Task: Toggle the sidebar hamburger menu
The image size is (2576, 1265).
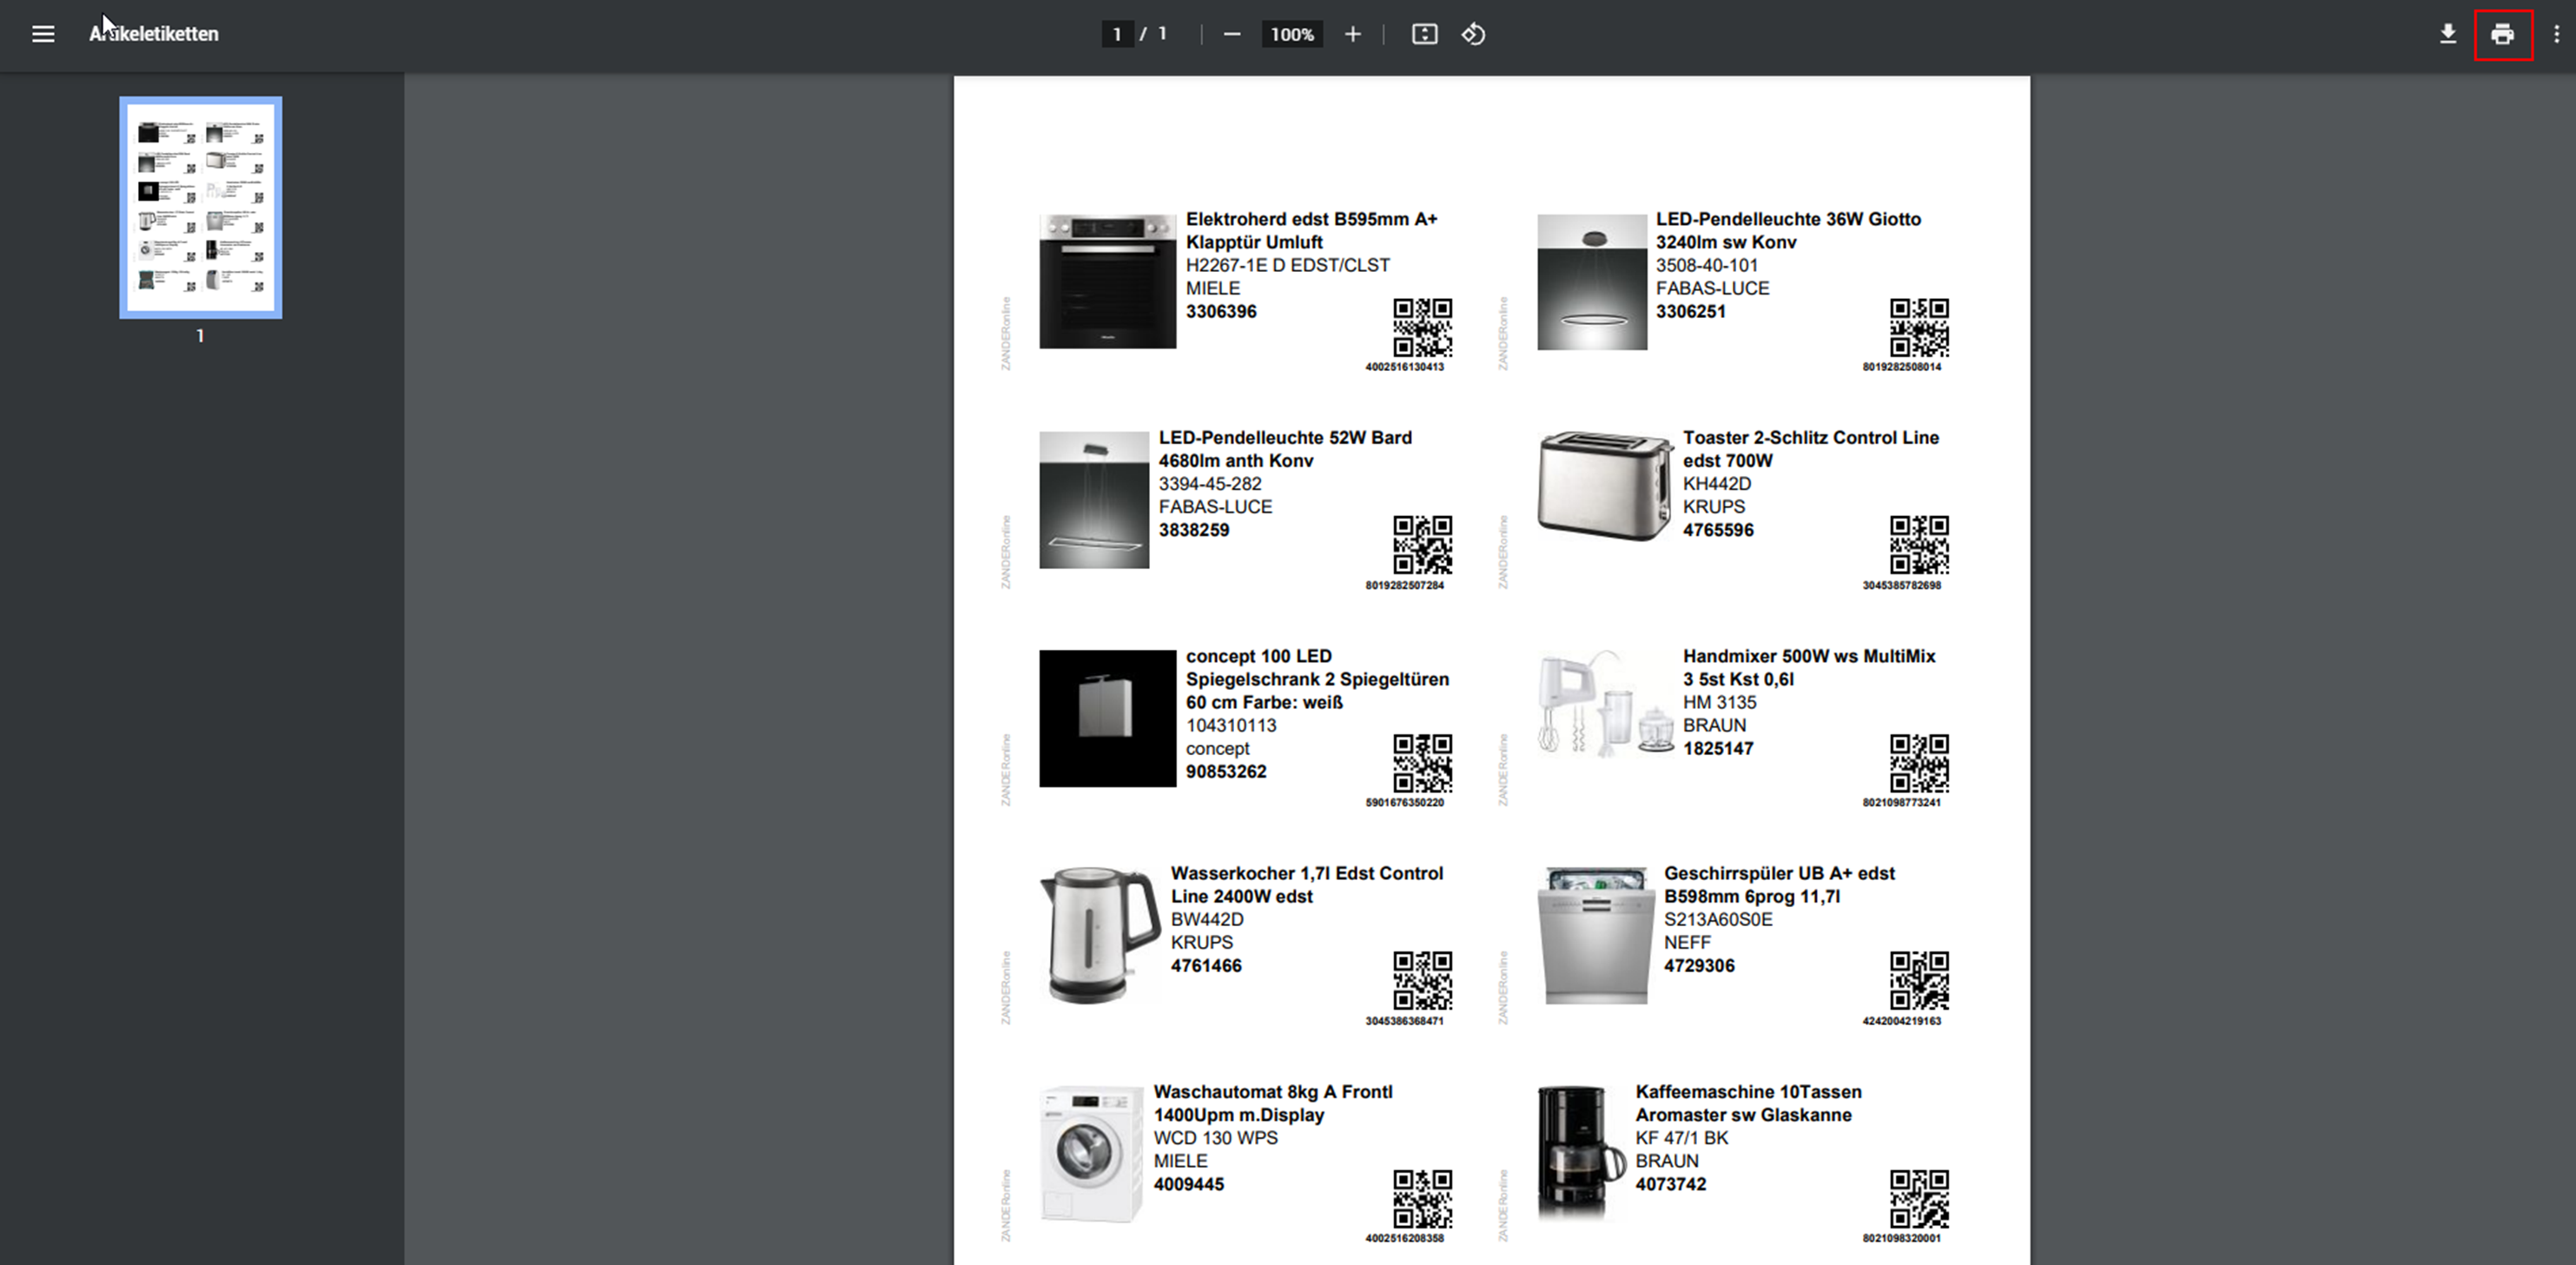Action: pos(43,34)
